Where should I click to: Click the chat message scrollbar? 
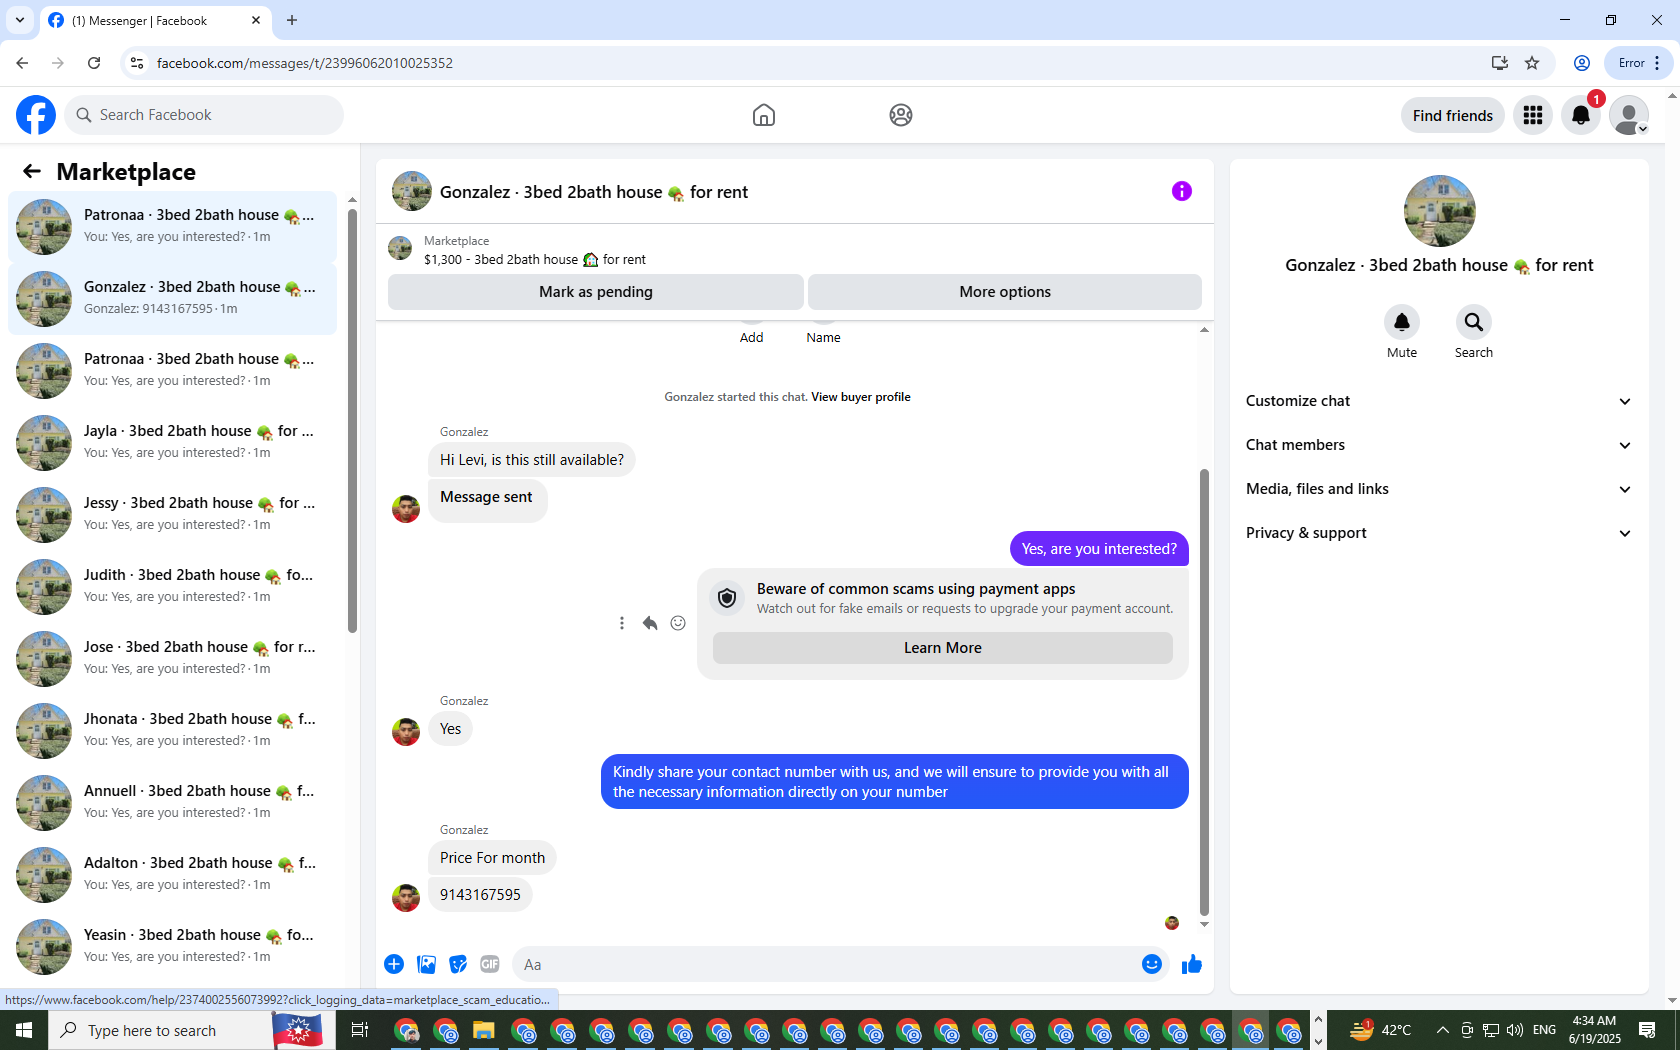click(1204, 692)
